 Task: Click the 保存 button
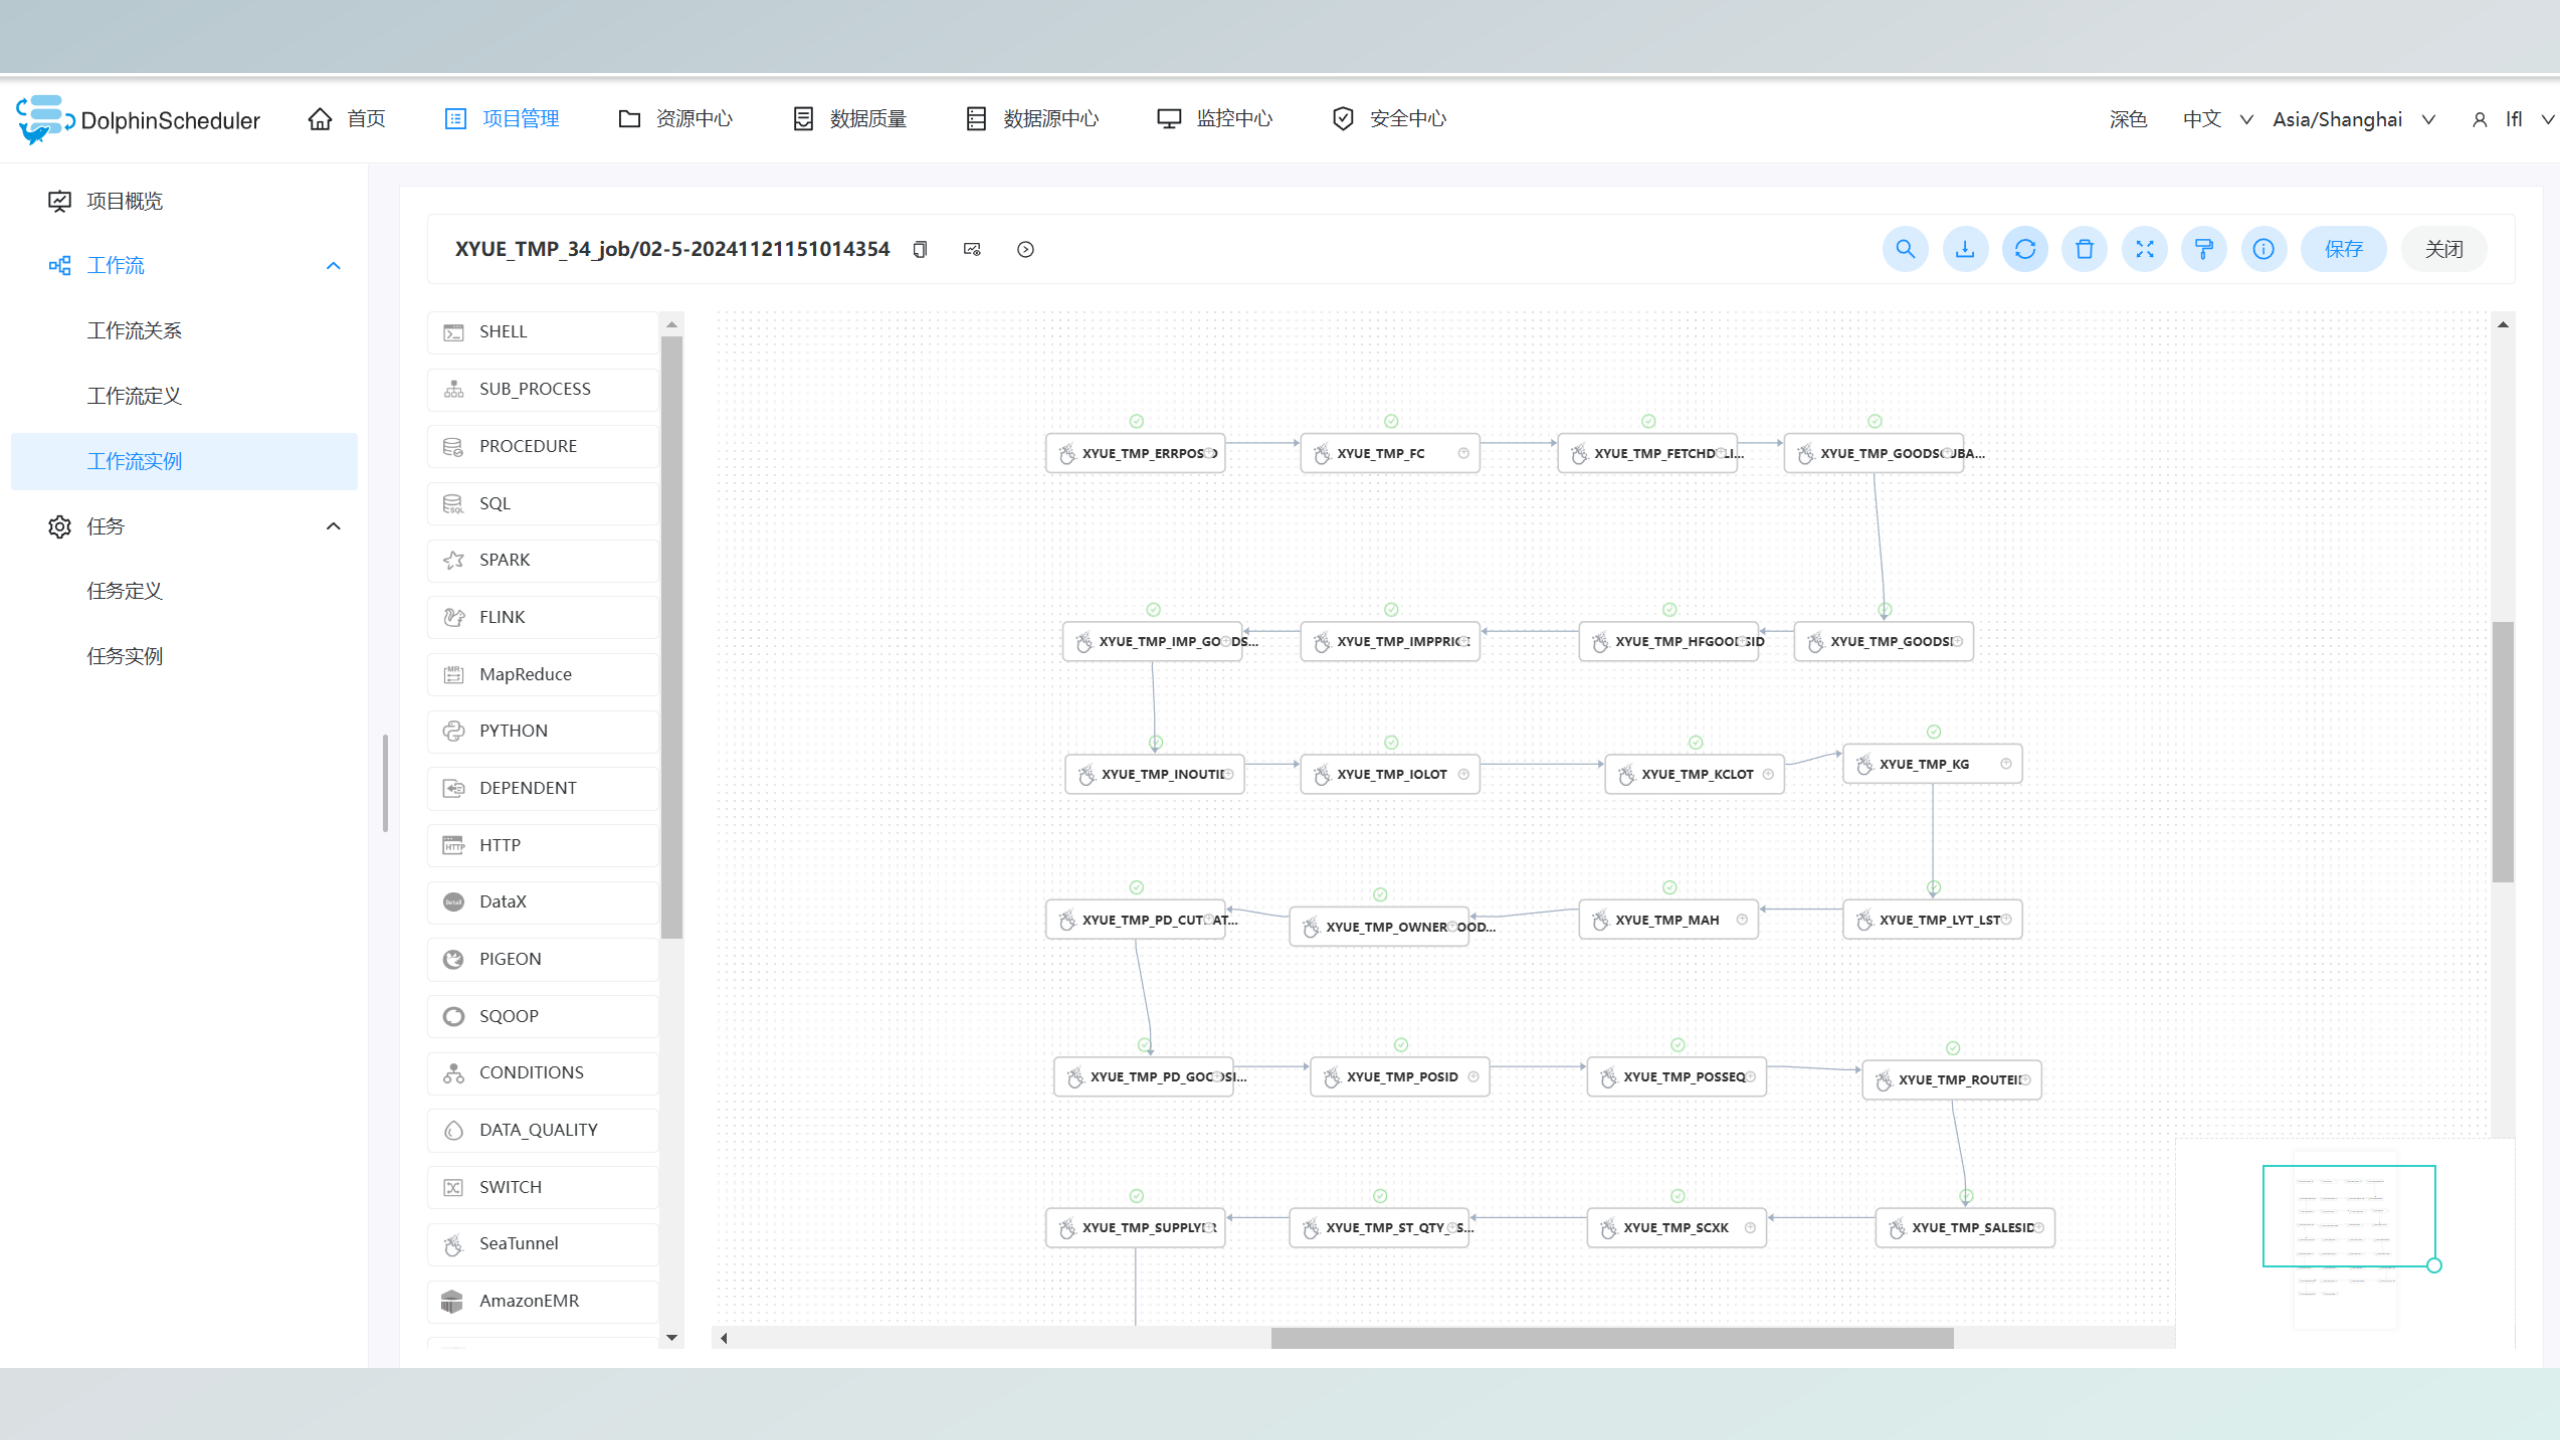pos(2344,249)
